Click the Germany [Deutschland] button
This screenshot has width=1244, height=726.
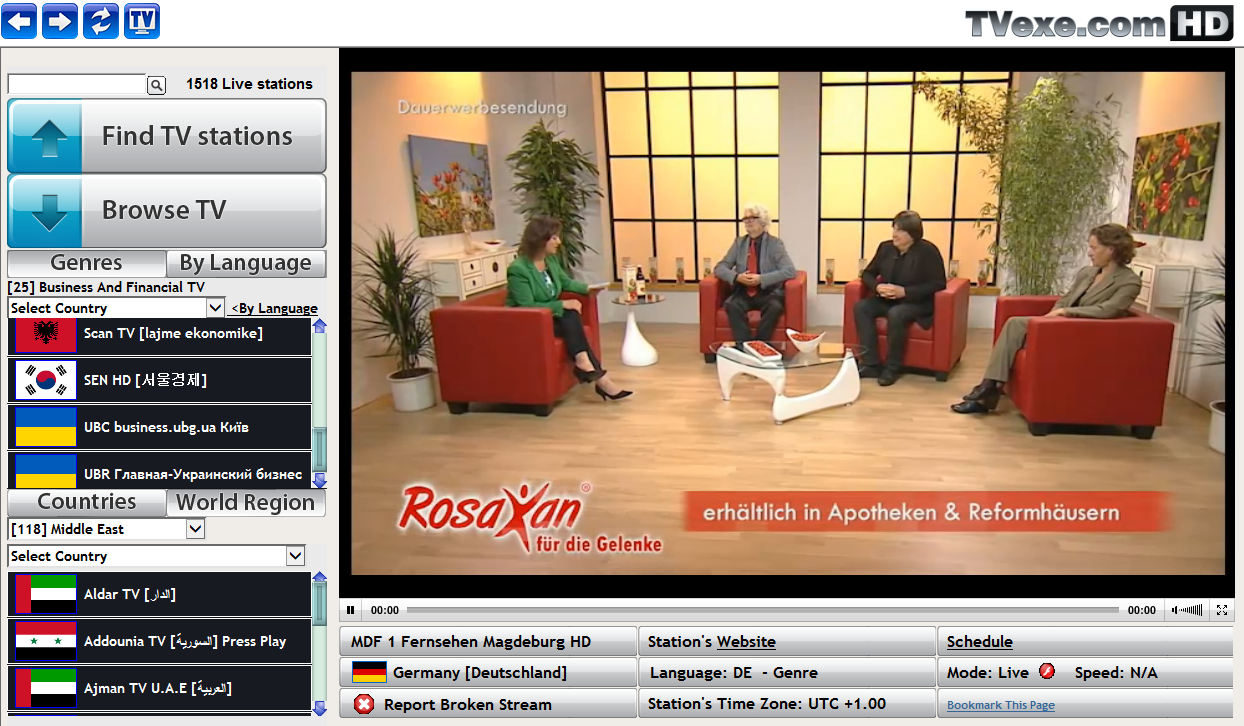(x=488, y=672)
